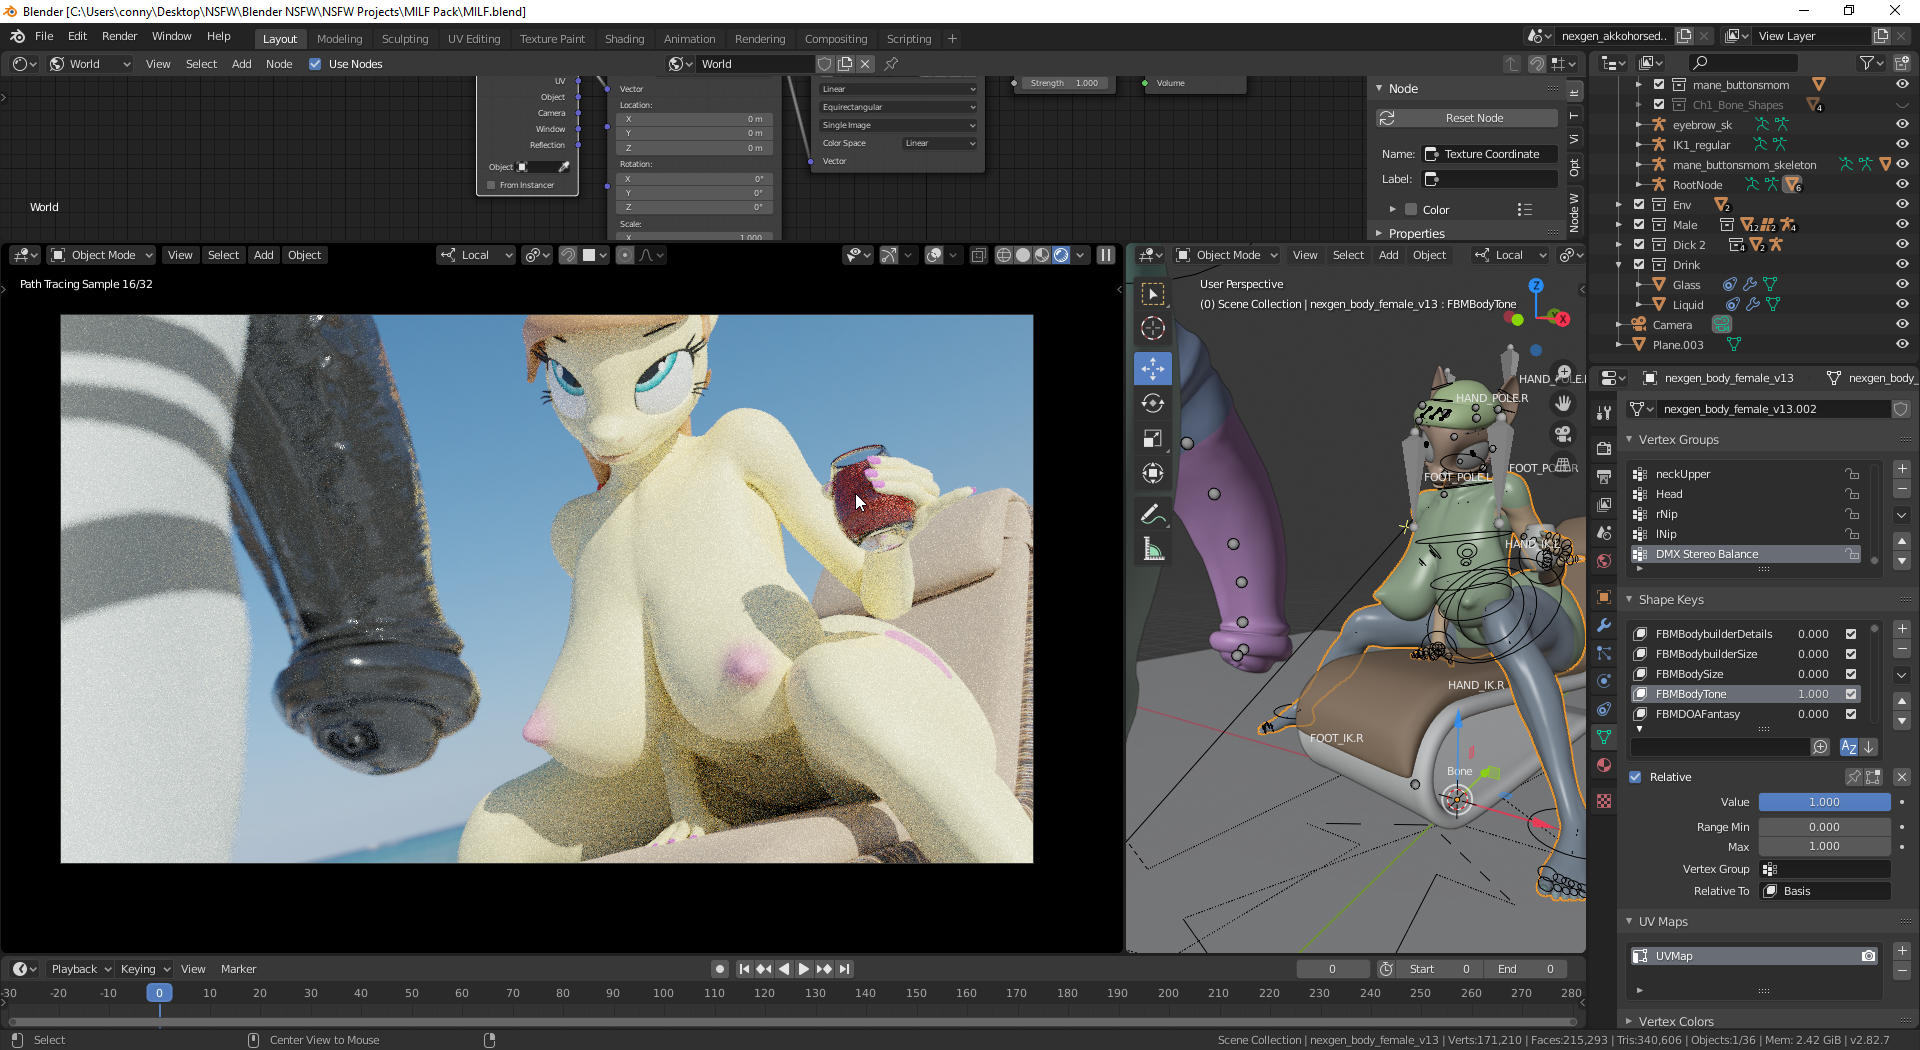Select the Rotate tool in viewport toolbar
This screenshot has height=1050, width=1920.
coord(1152,403)
